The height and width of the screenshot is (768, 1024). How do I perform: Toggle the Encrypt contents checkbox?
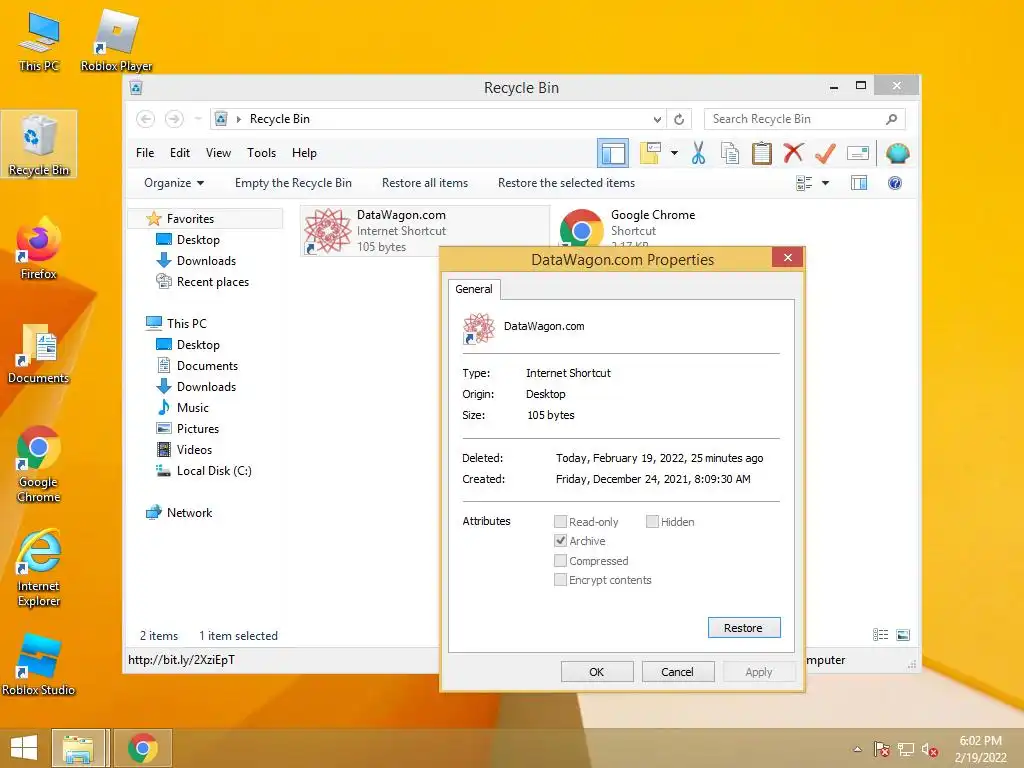coord(560,580)
